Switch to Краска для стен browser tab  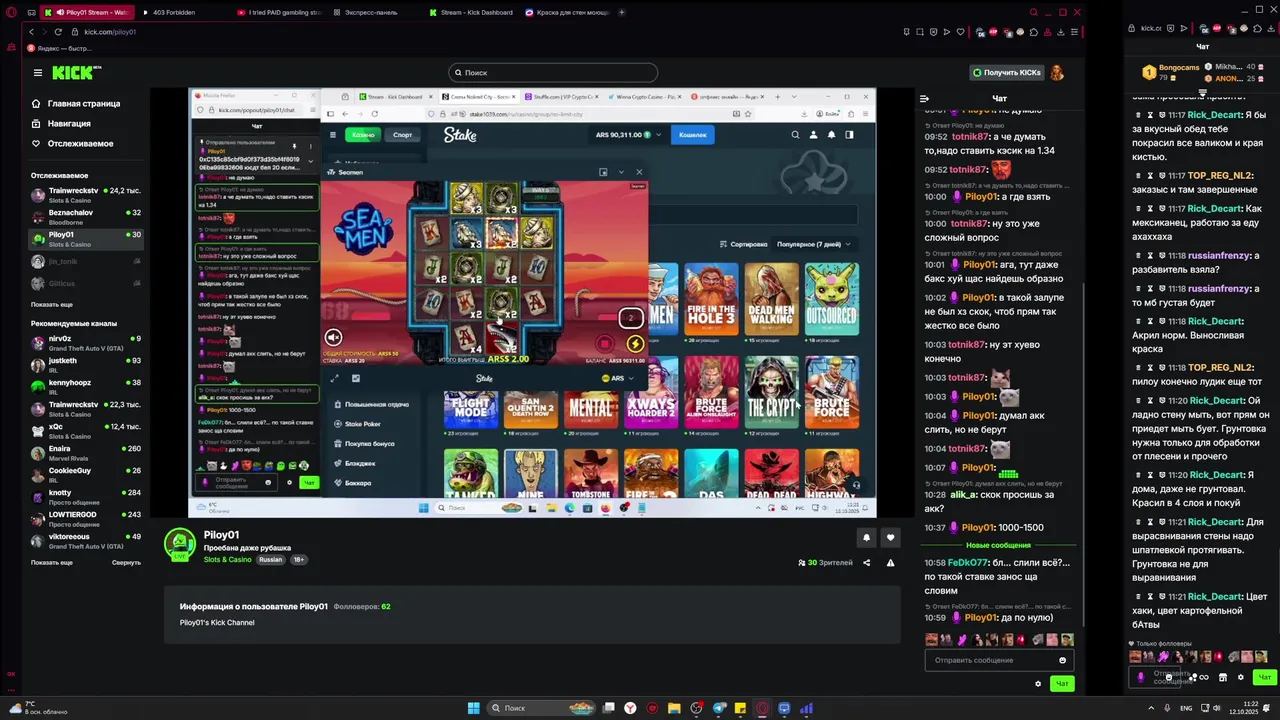567,12
